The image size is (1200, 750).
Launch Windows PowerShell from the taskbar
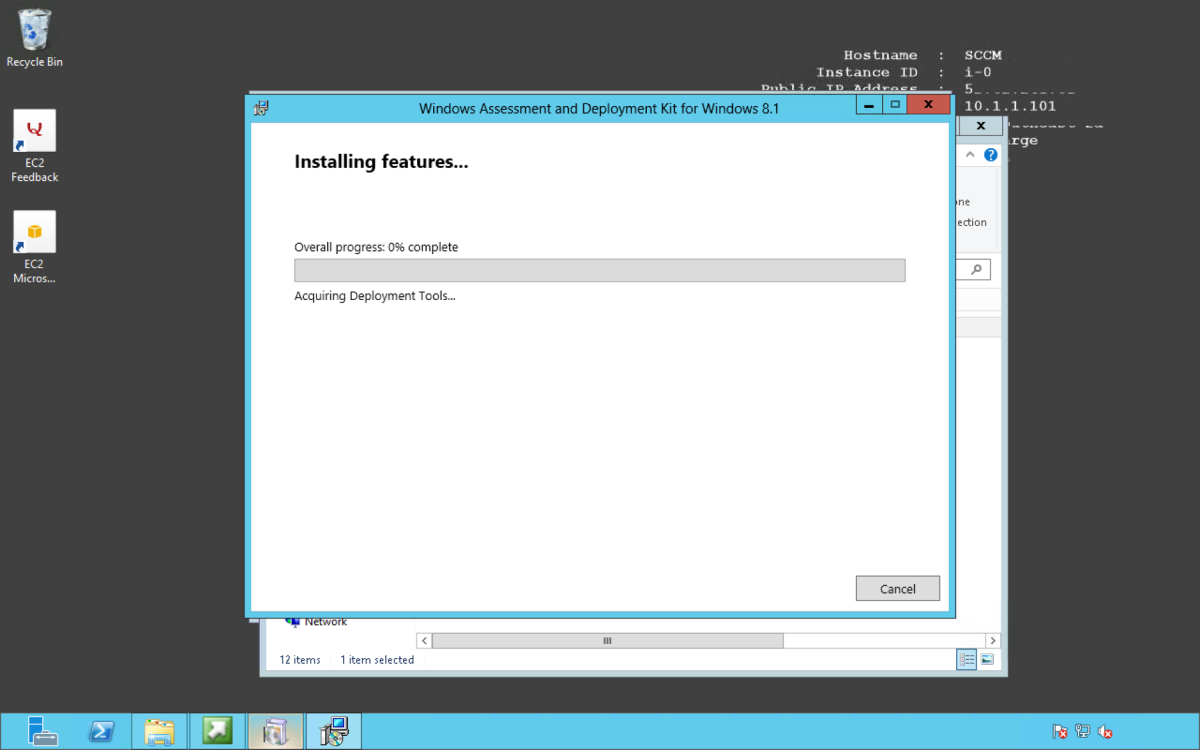[101, 731]
